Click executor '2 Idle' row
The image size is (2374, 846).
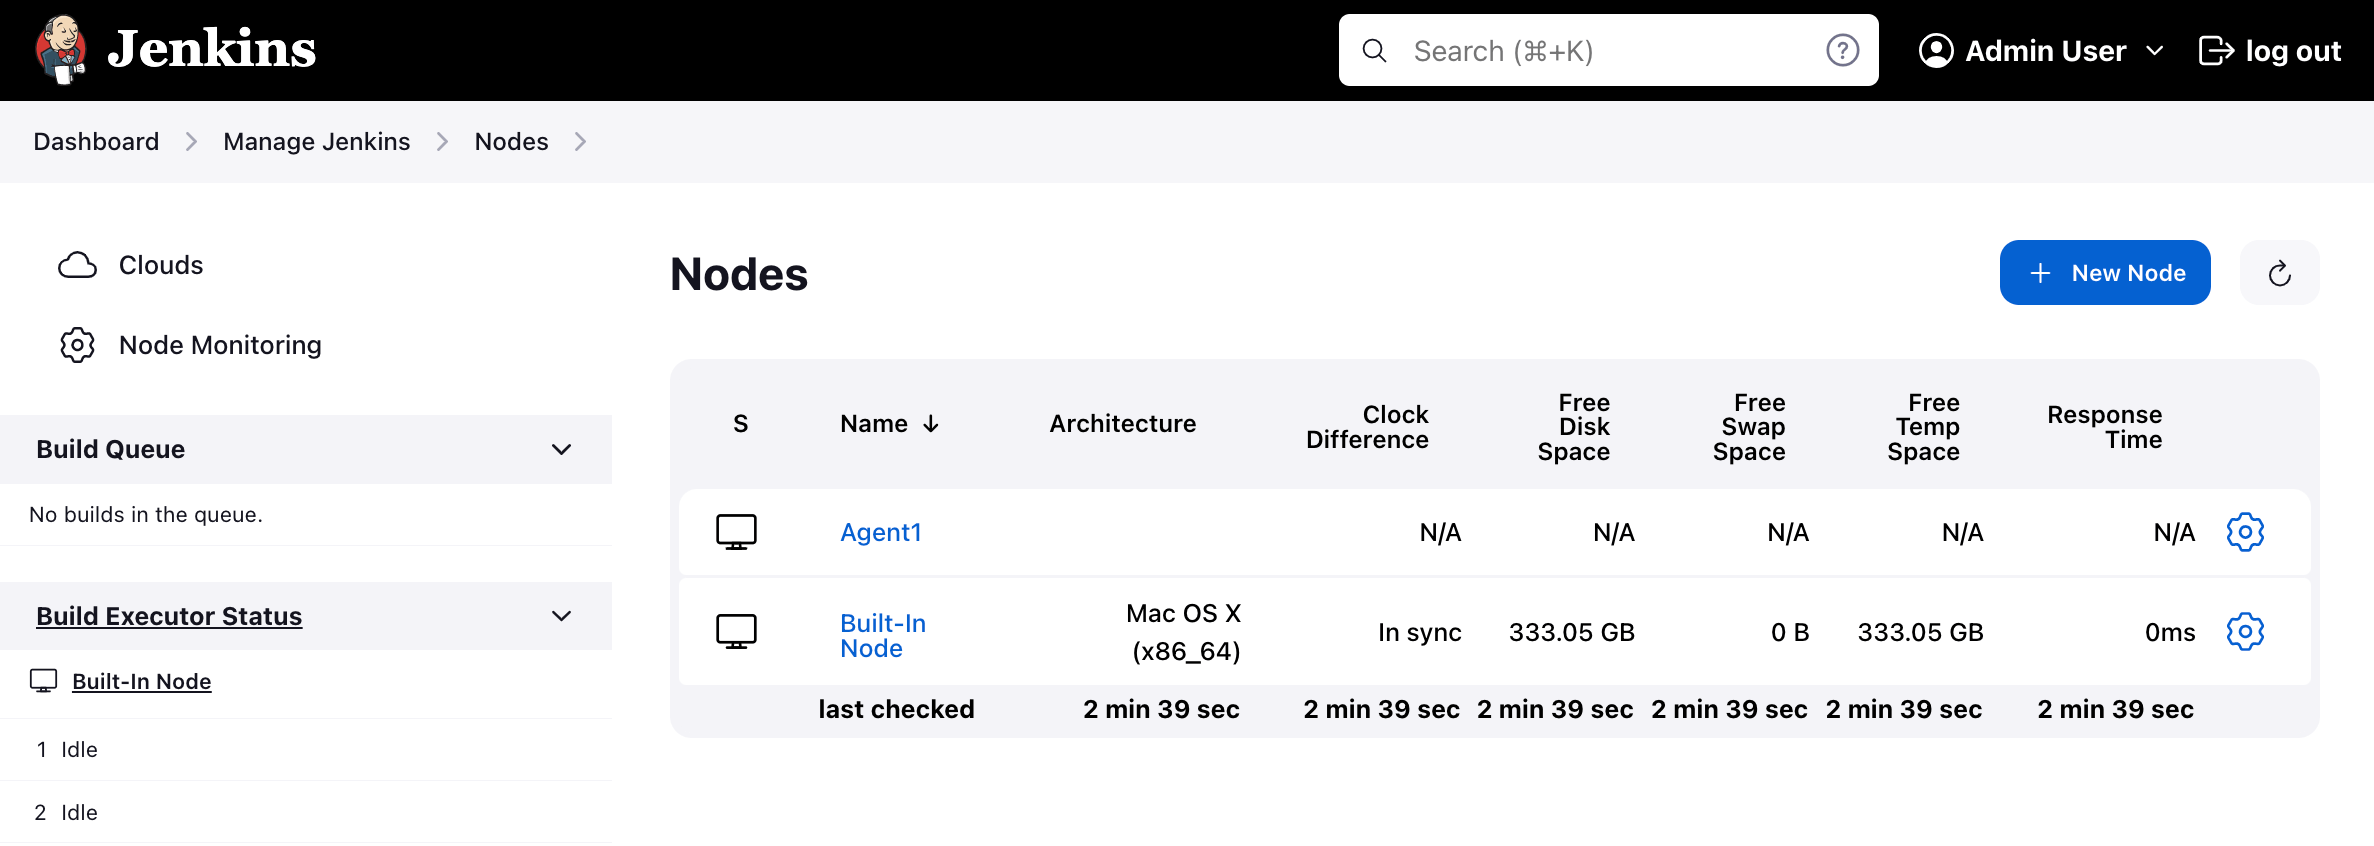(x=306, y=812)
